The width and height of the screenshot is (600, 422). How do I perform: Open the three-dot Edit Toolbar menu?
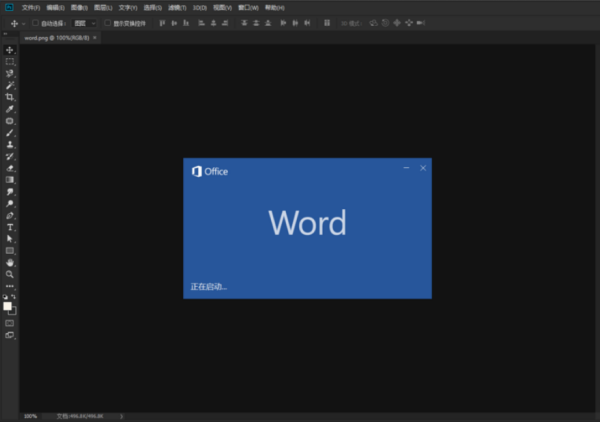point(10,286)
